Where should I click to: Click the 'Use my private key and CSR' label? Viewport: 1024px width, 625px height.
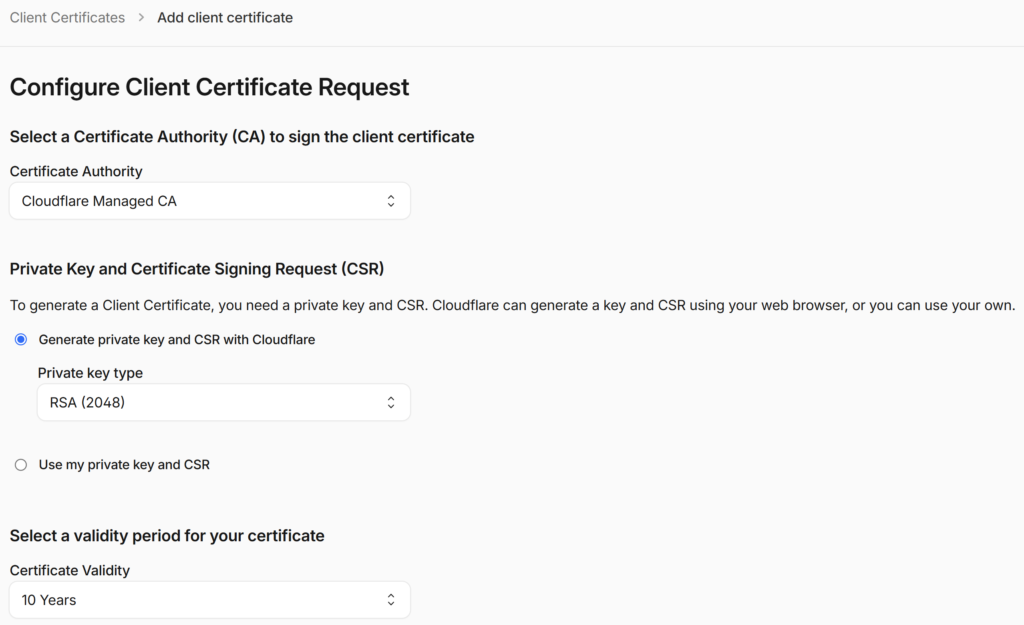(x=124, y=465)
